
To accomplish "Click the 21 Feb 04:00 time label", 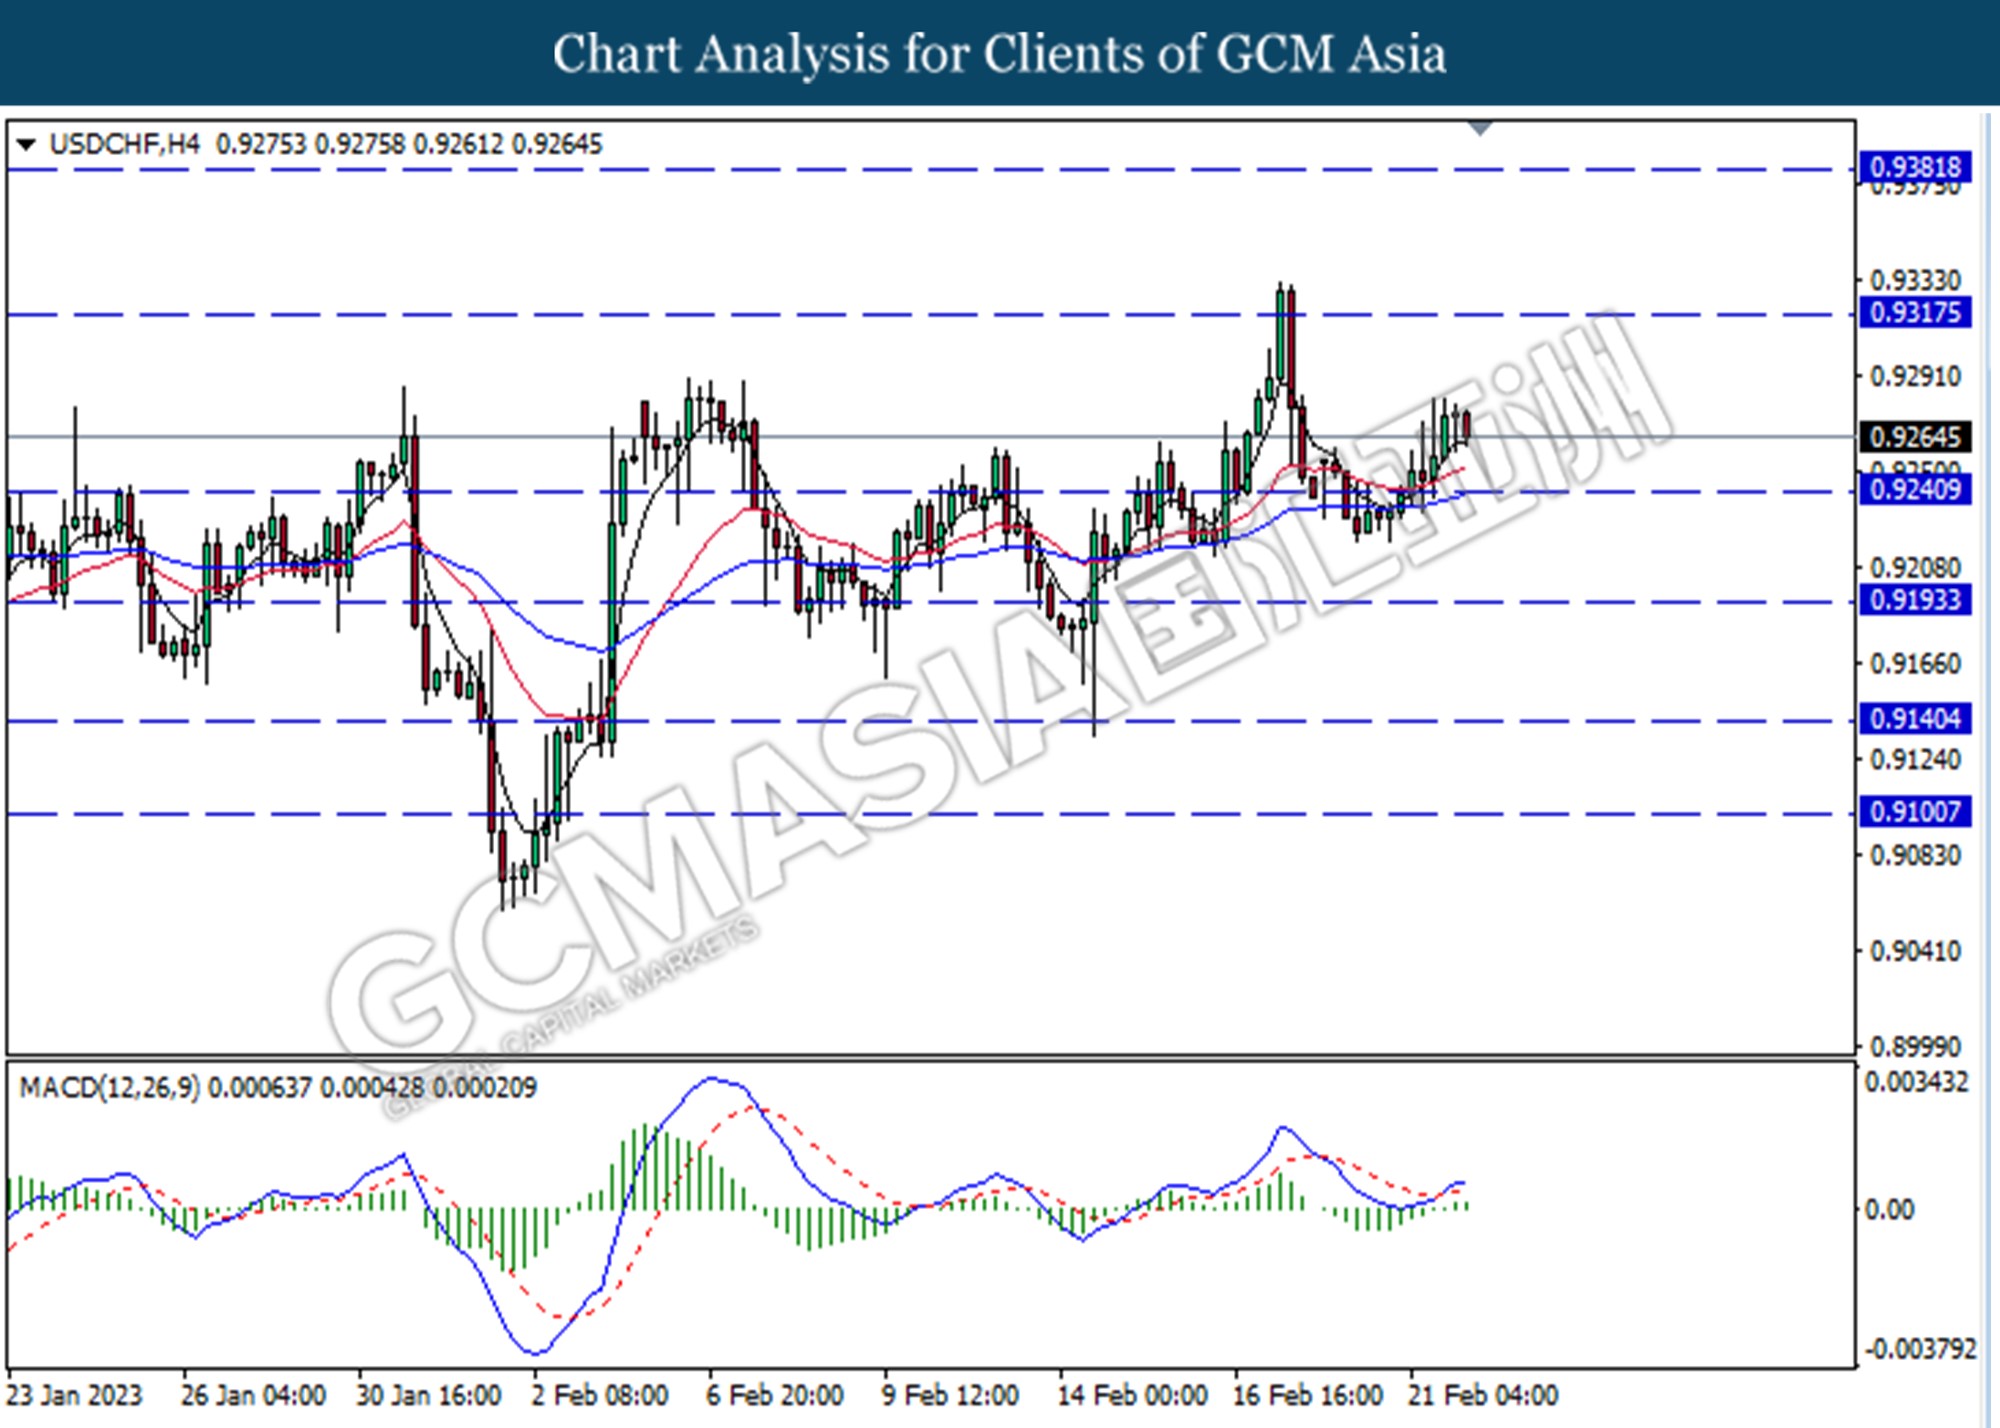I will 1483,1394.
